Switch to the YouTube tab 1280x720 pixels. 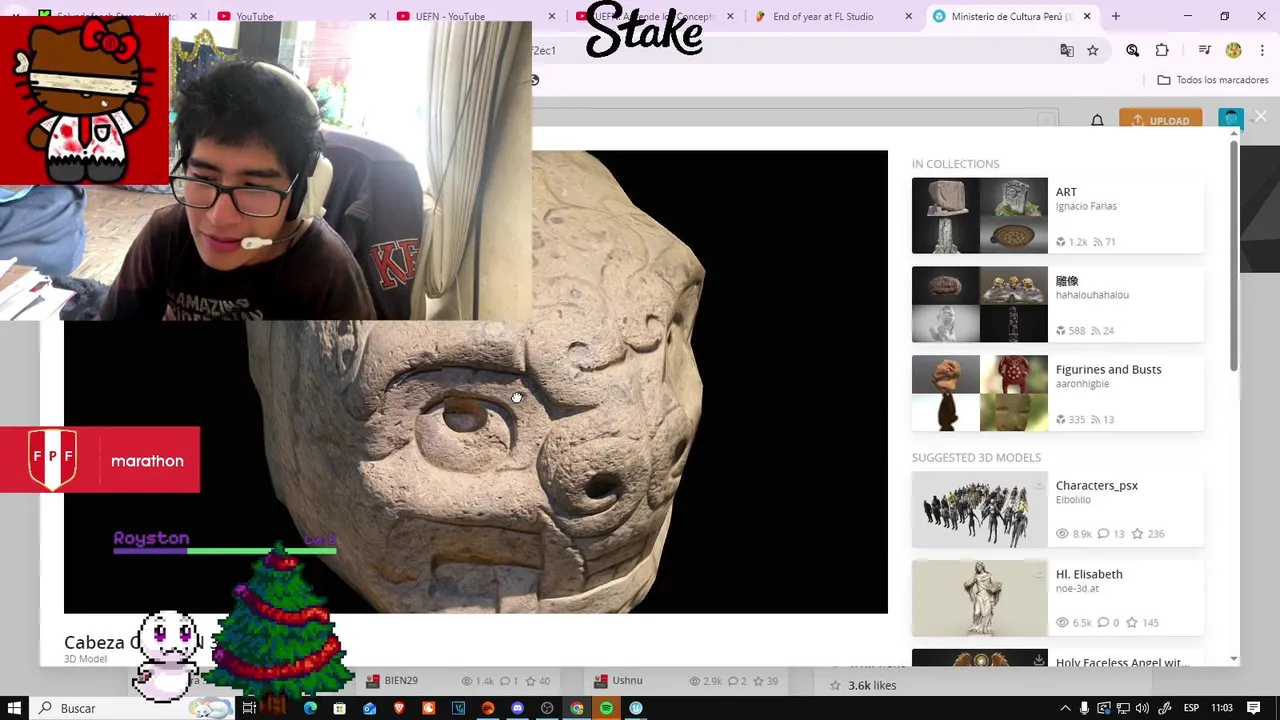tap(254, 16)
